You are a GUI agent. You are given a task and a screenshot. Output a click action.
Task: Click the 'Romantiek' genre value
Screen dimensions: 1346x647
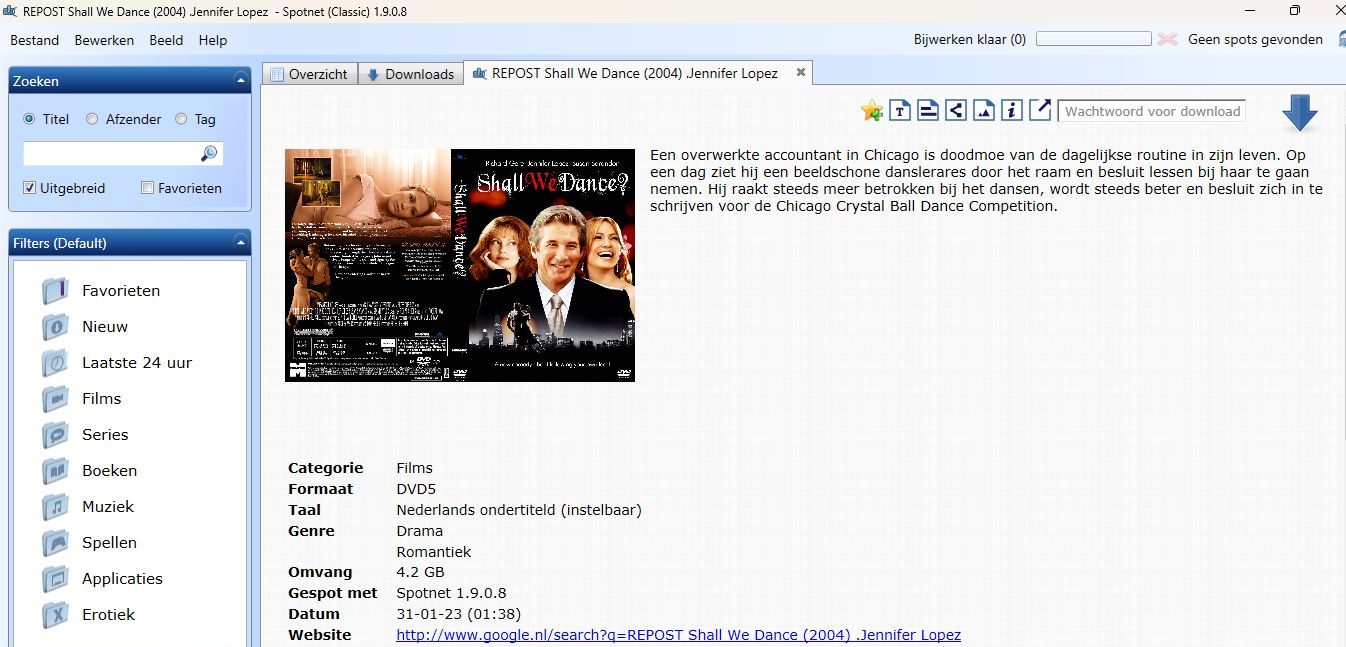coord(434,552)
